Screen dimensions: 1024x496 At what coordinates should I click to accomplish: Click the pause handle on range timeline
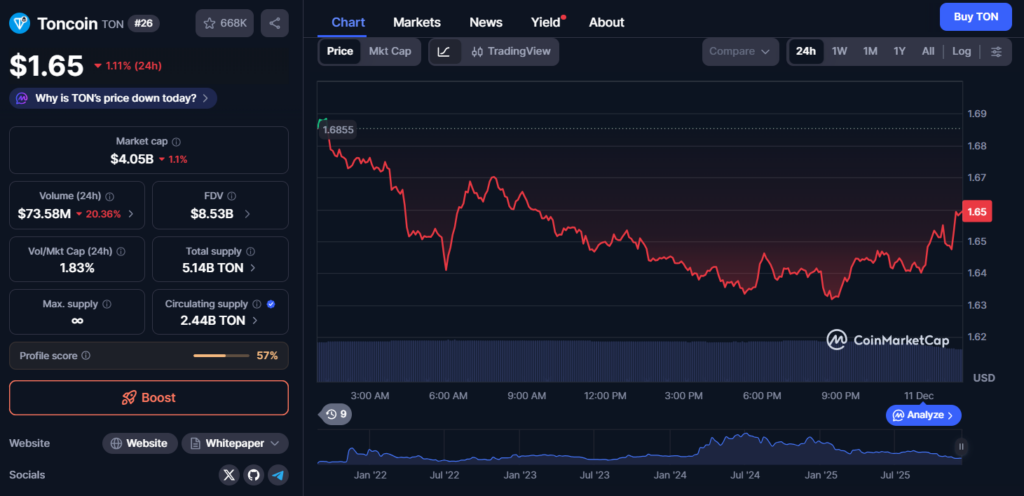point(961,447)
